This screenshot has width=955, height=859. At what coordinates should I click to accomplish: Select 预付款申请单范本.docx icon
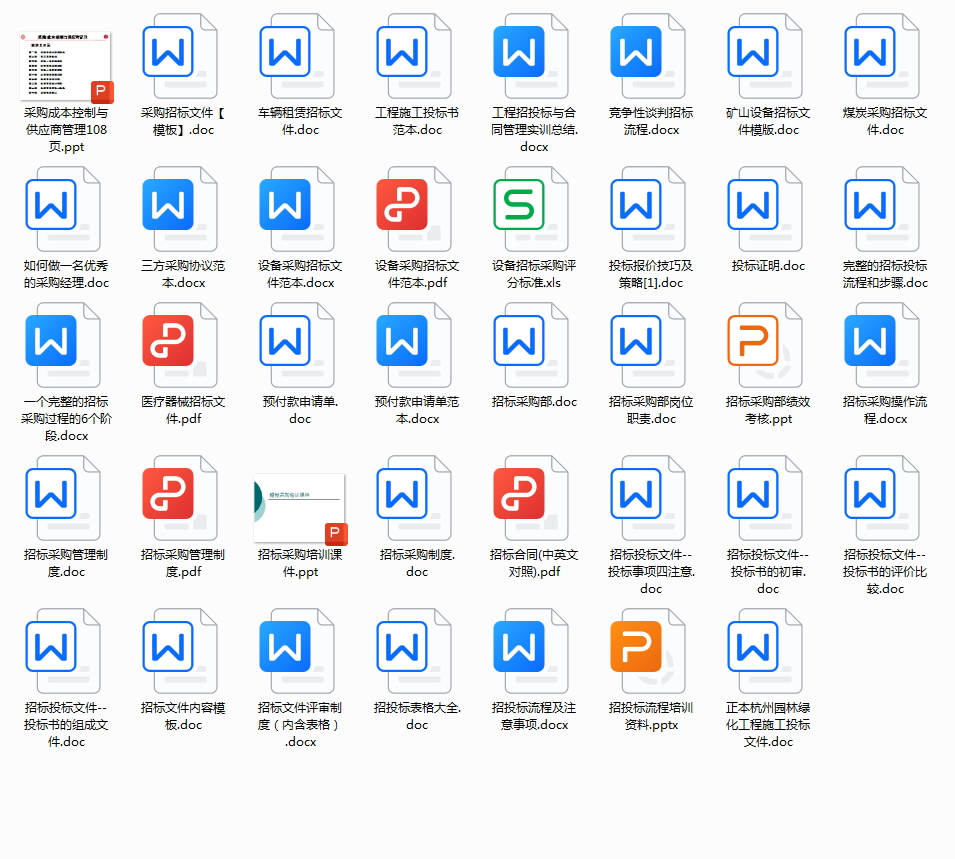pyautogui.click(x=414, y=345)
